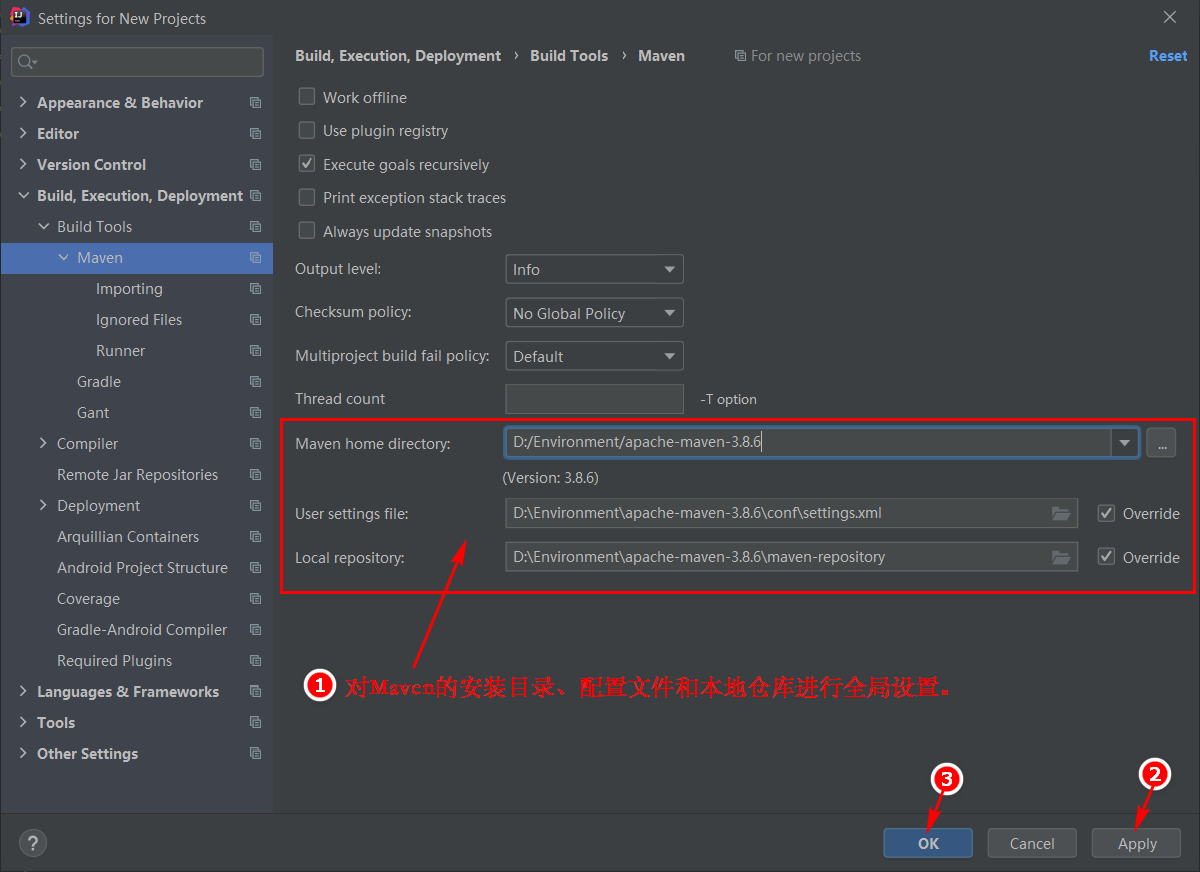Viewport: 1200px width, 872px height.
Task: Collapse the Maven tree node
Action: [63, 258]
